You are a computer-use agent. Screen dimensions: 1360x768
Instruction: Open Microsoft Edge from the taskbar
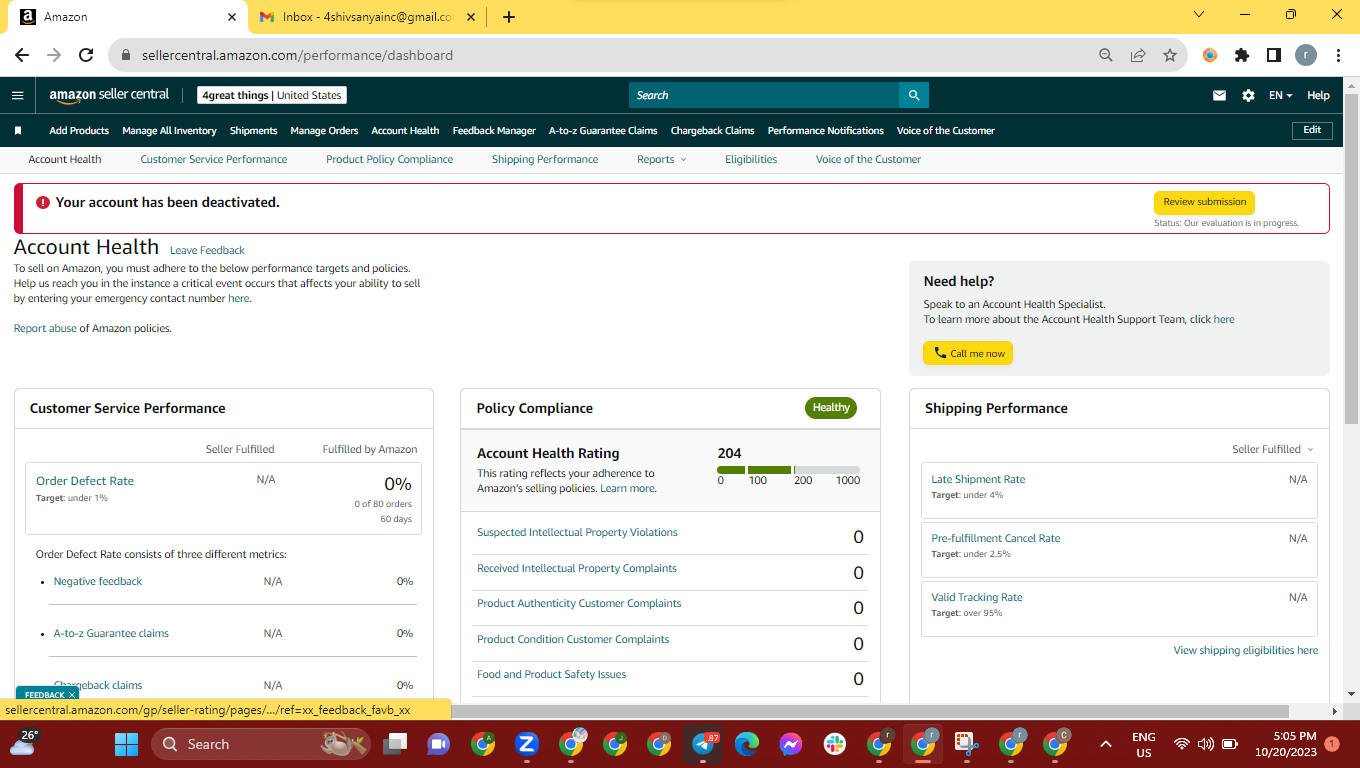pos(747,744)
